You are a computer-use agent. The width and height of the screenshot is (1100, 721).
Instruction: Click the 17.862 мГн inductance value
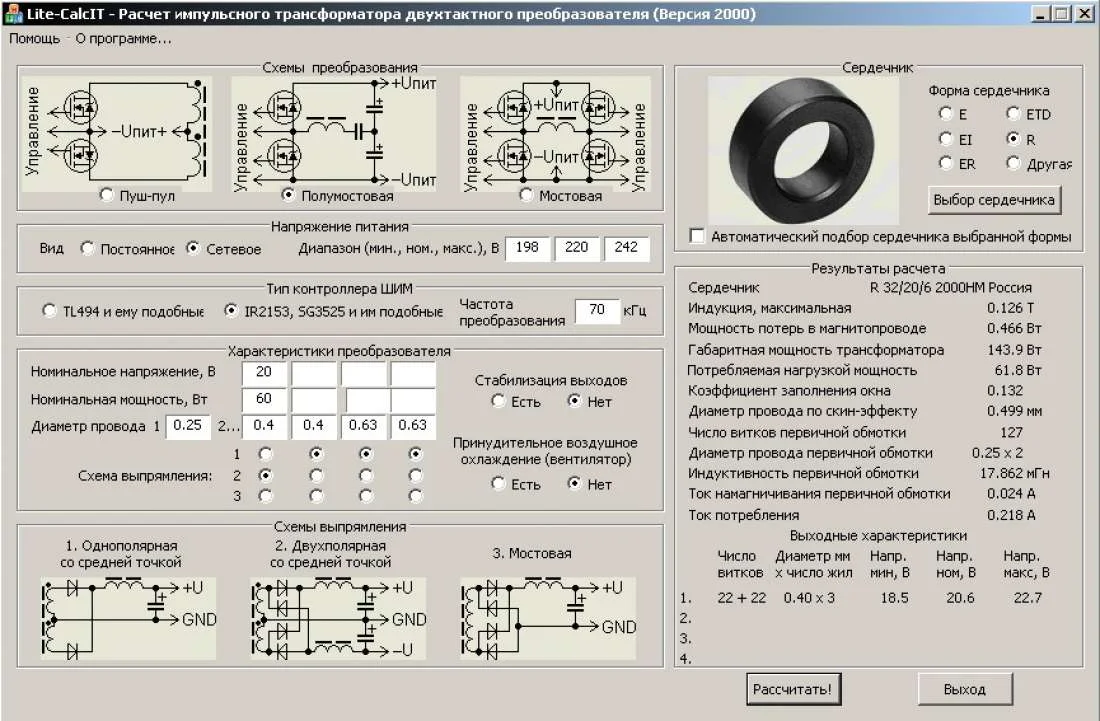coord(1014,473)
